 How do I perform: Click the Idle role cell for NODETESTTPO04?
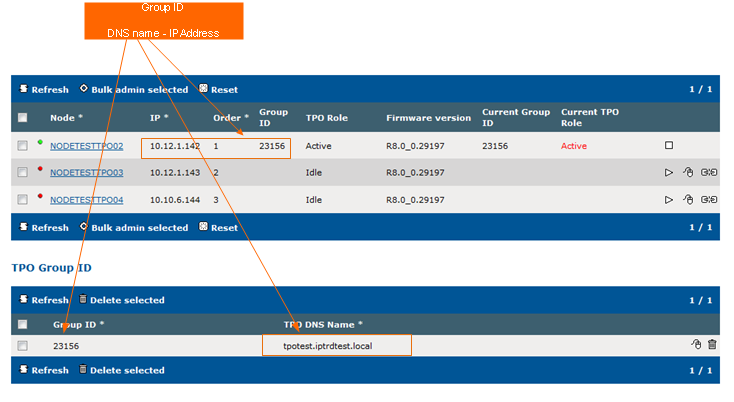(314, 200)
